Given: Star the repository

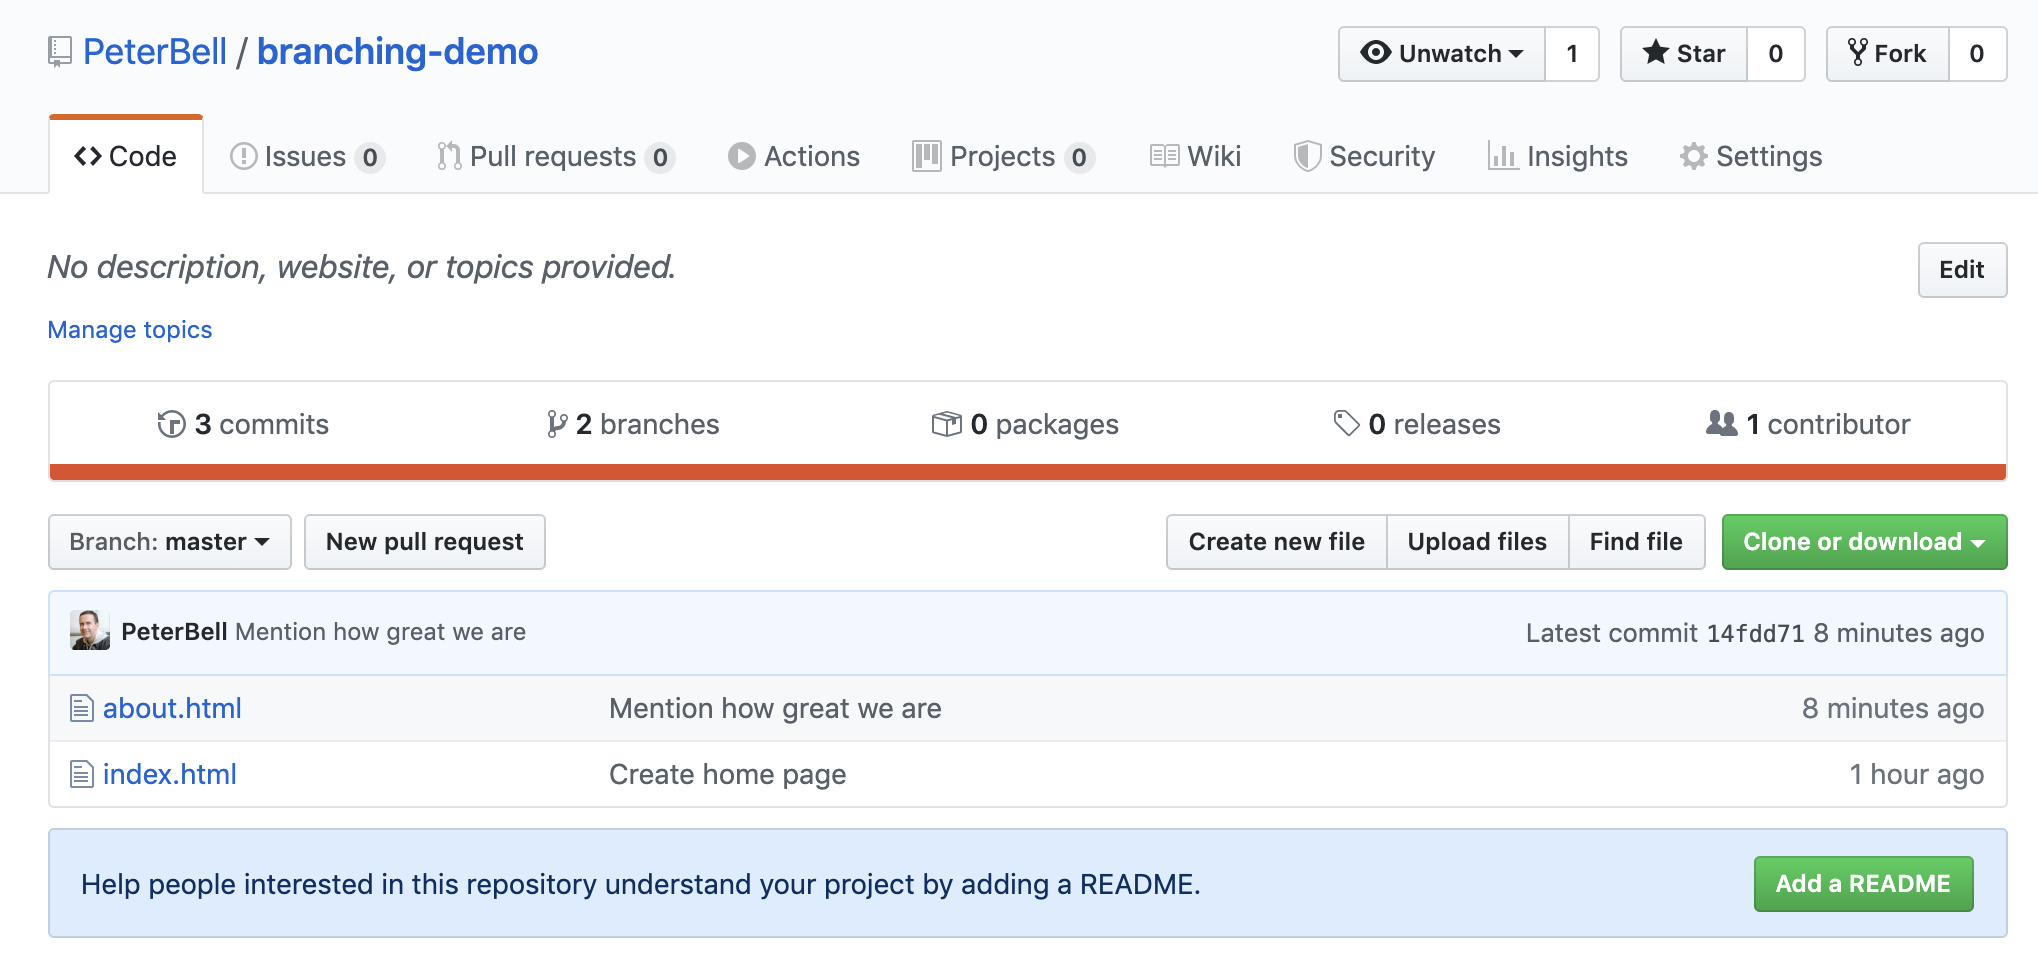Looking at the screenshot, I should point(1684,54).
